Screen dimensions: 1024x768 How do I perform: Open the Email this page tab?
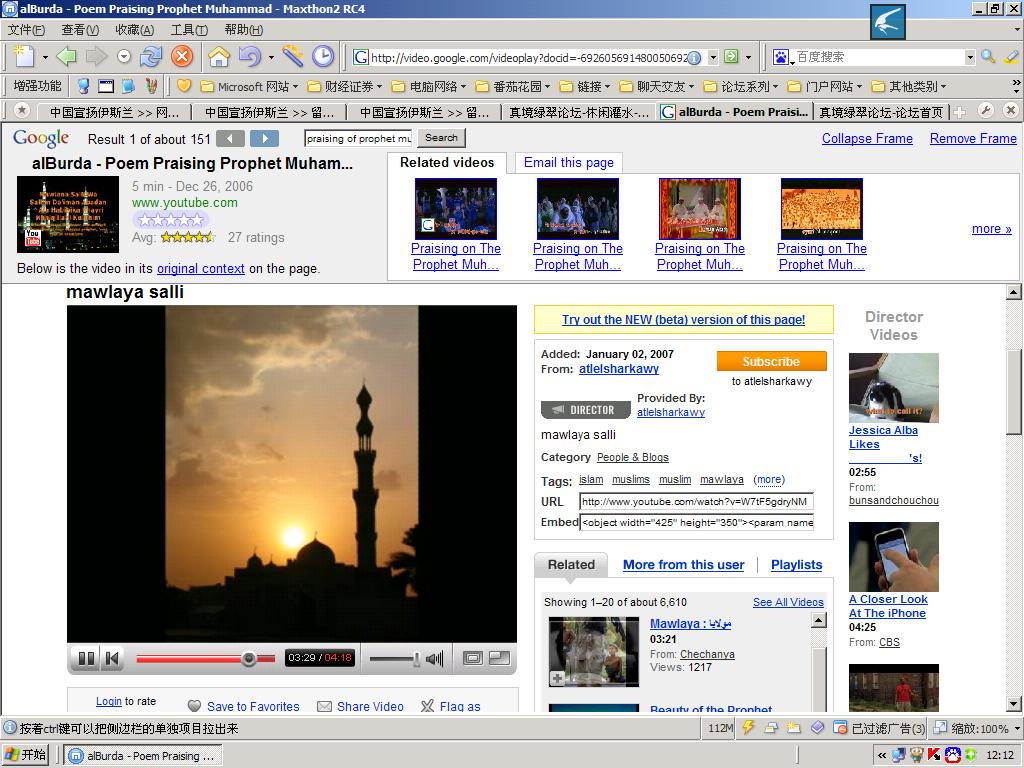(x=569, y=163)
